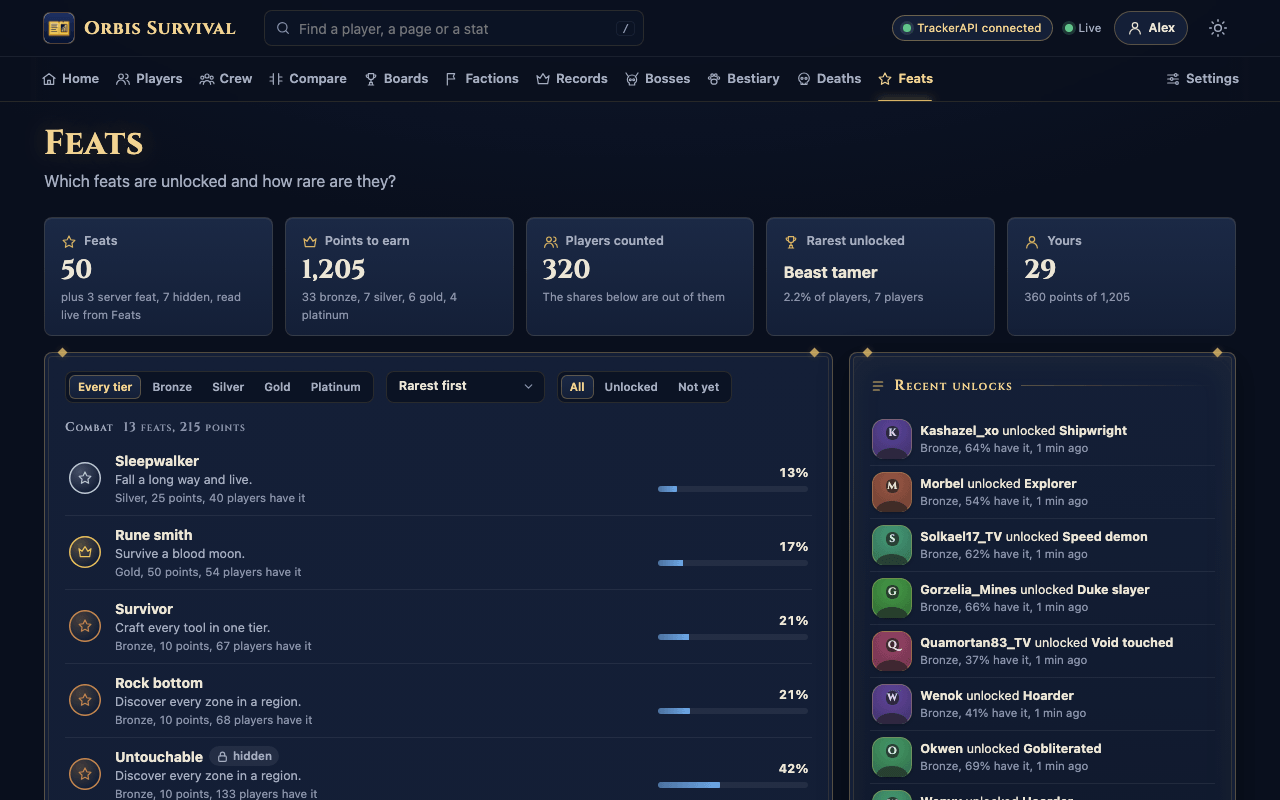Viewport: 1280px width, 800px height.
Task: Click the trophy icon on Rarest unlocked card
Action: [x=791, y=241]
